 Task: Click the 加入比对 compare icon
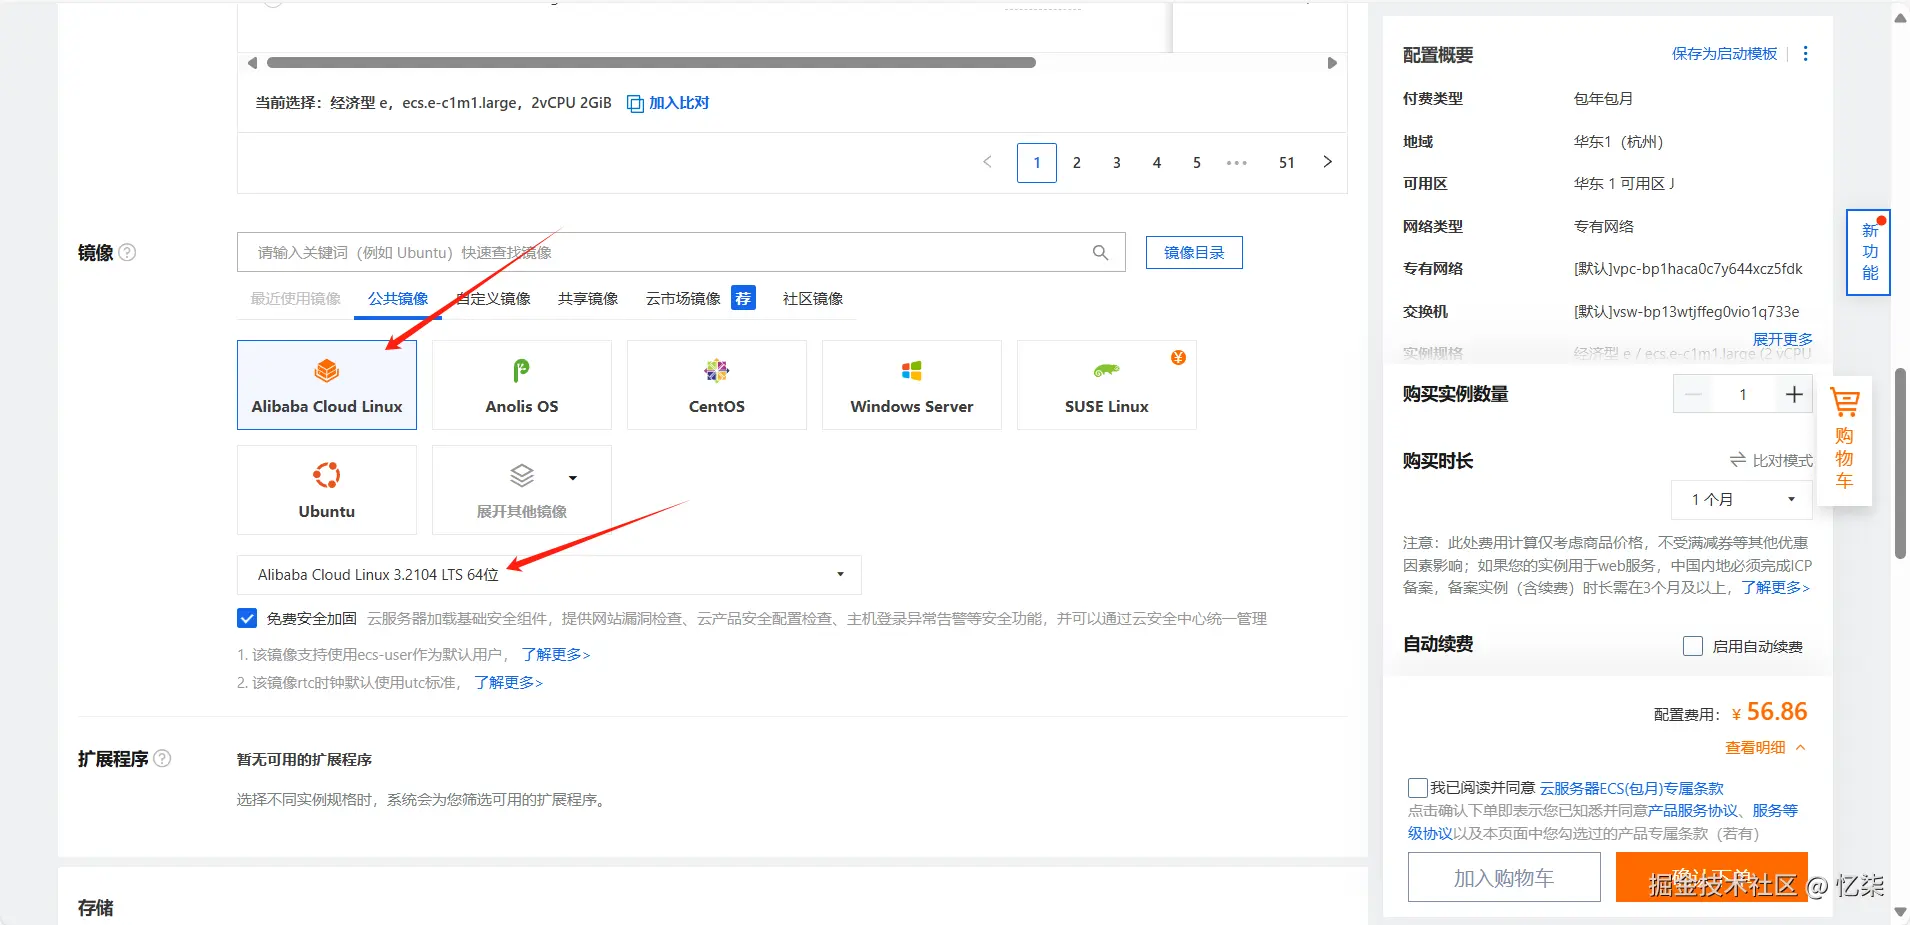[635, 103]
